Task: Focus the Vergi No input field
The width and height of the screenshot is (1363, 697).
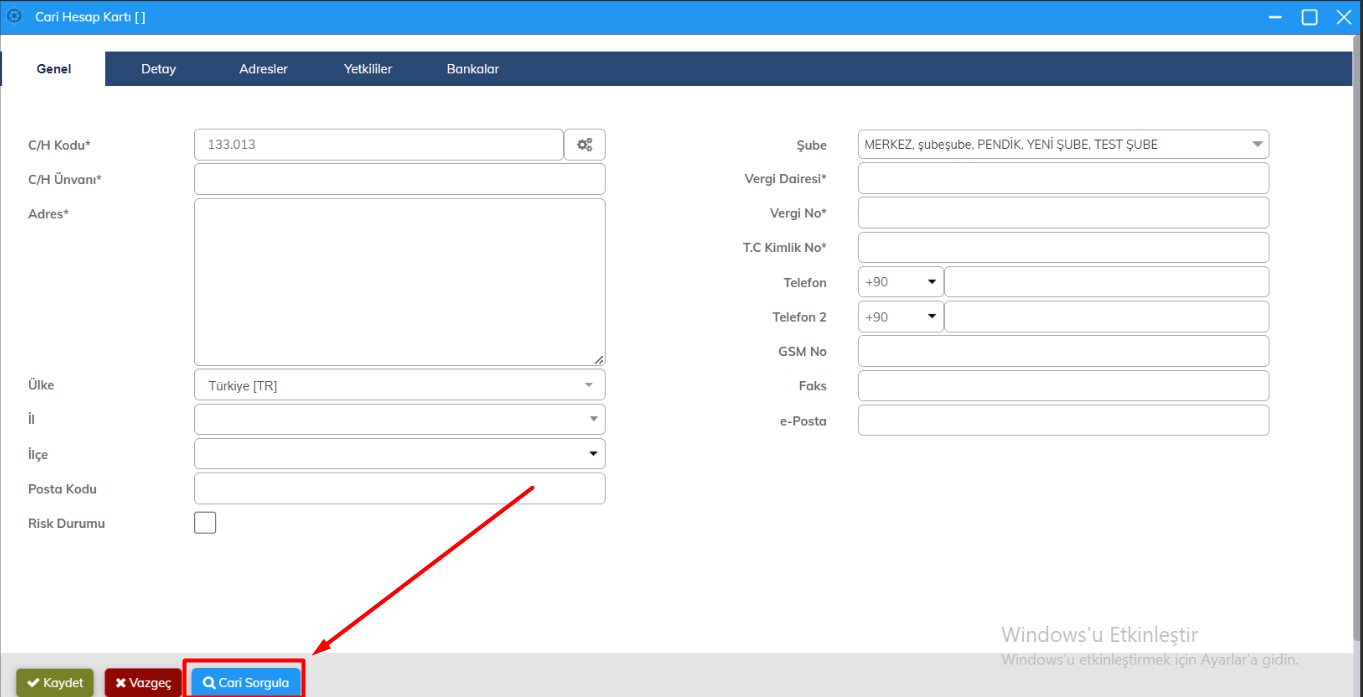Action: tap(1063, 213)
